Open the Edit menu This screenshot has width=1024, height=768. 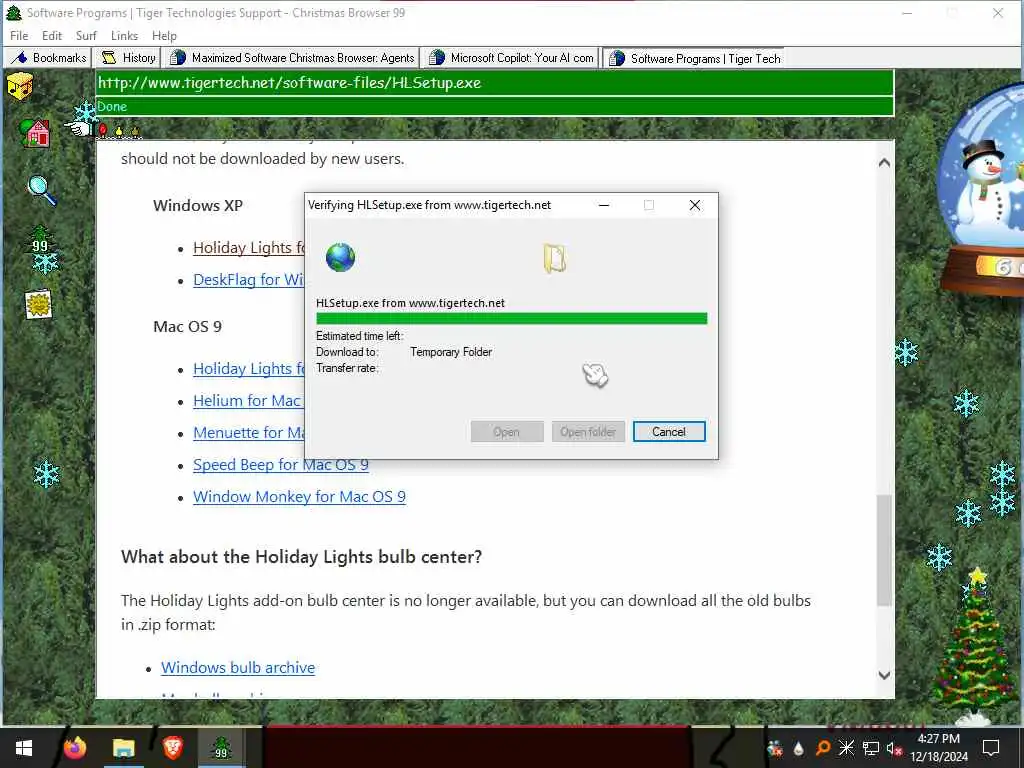[x=52, y=36]
